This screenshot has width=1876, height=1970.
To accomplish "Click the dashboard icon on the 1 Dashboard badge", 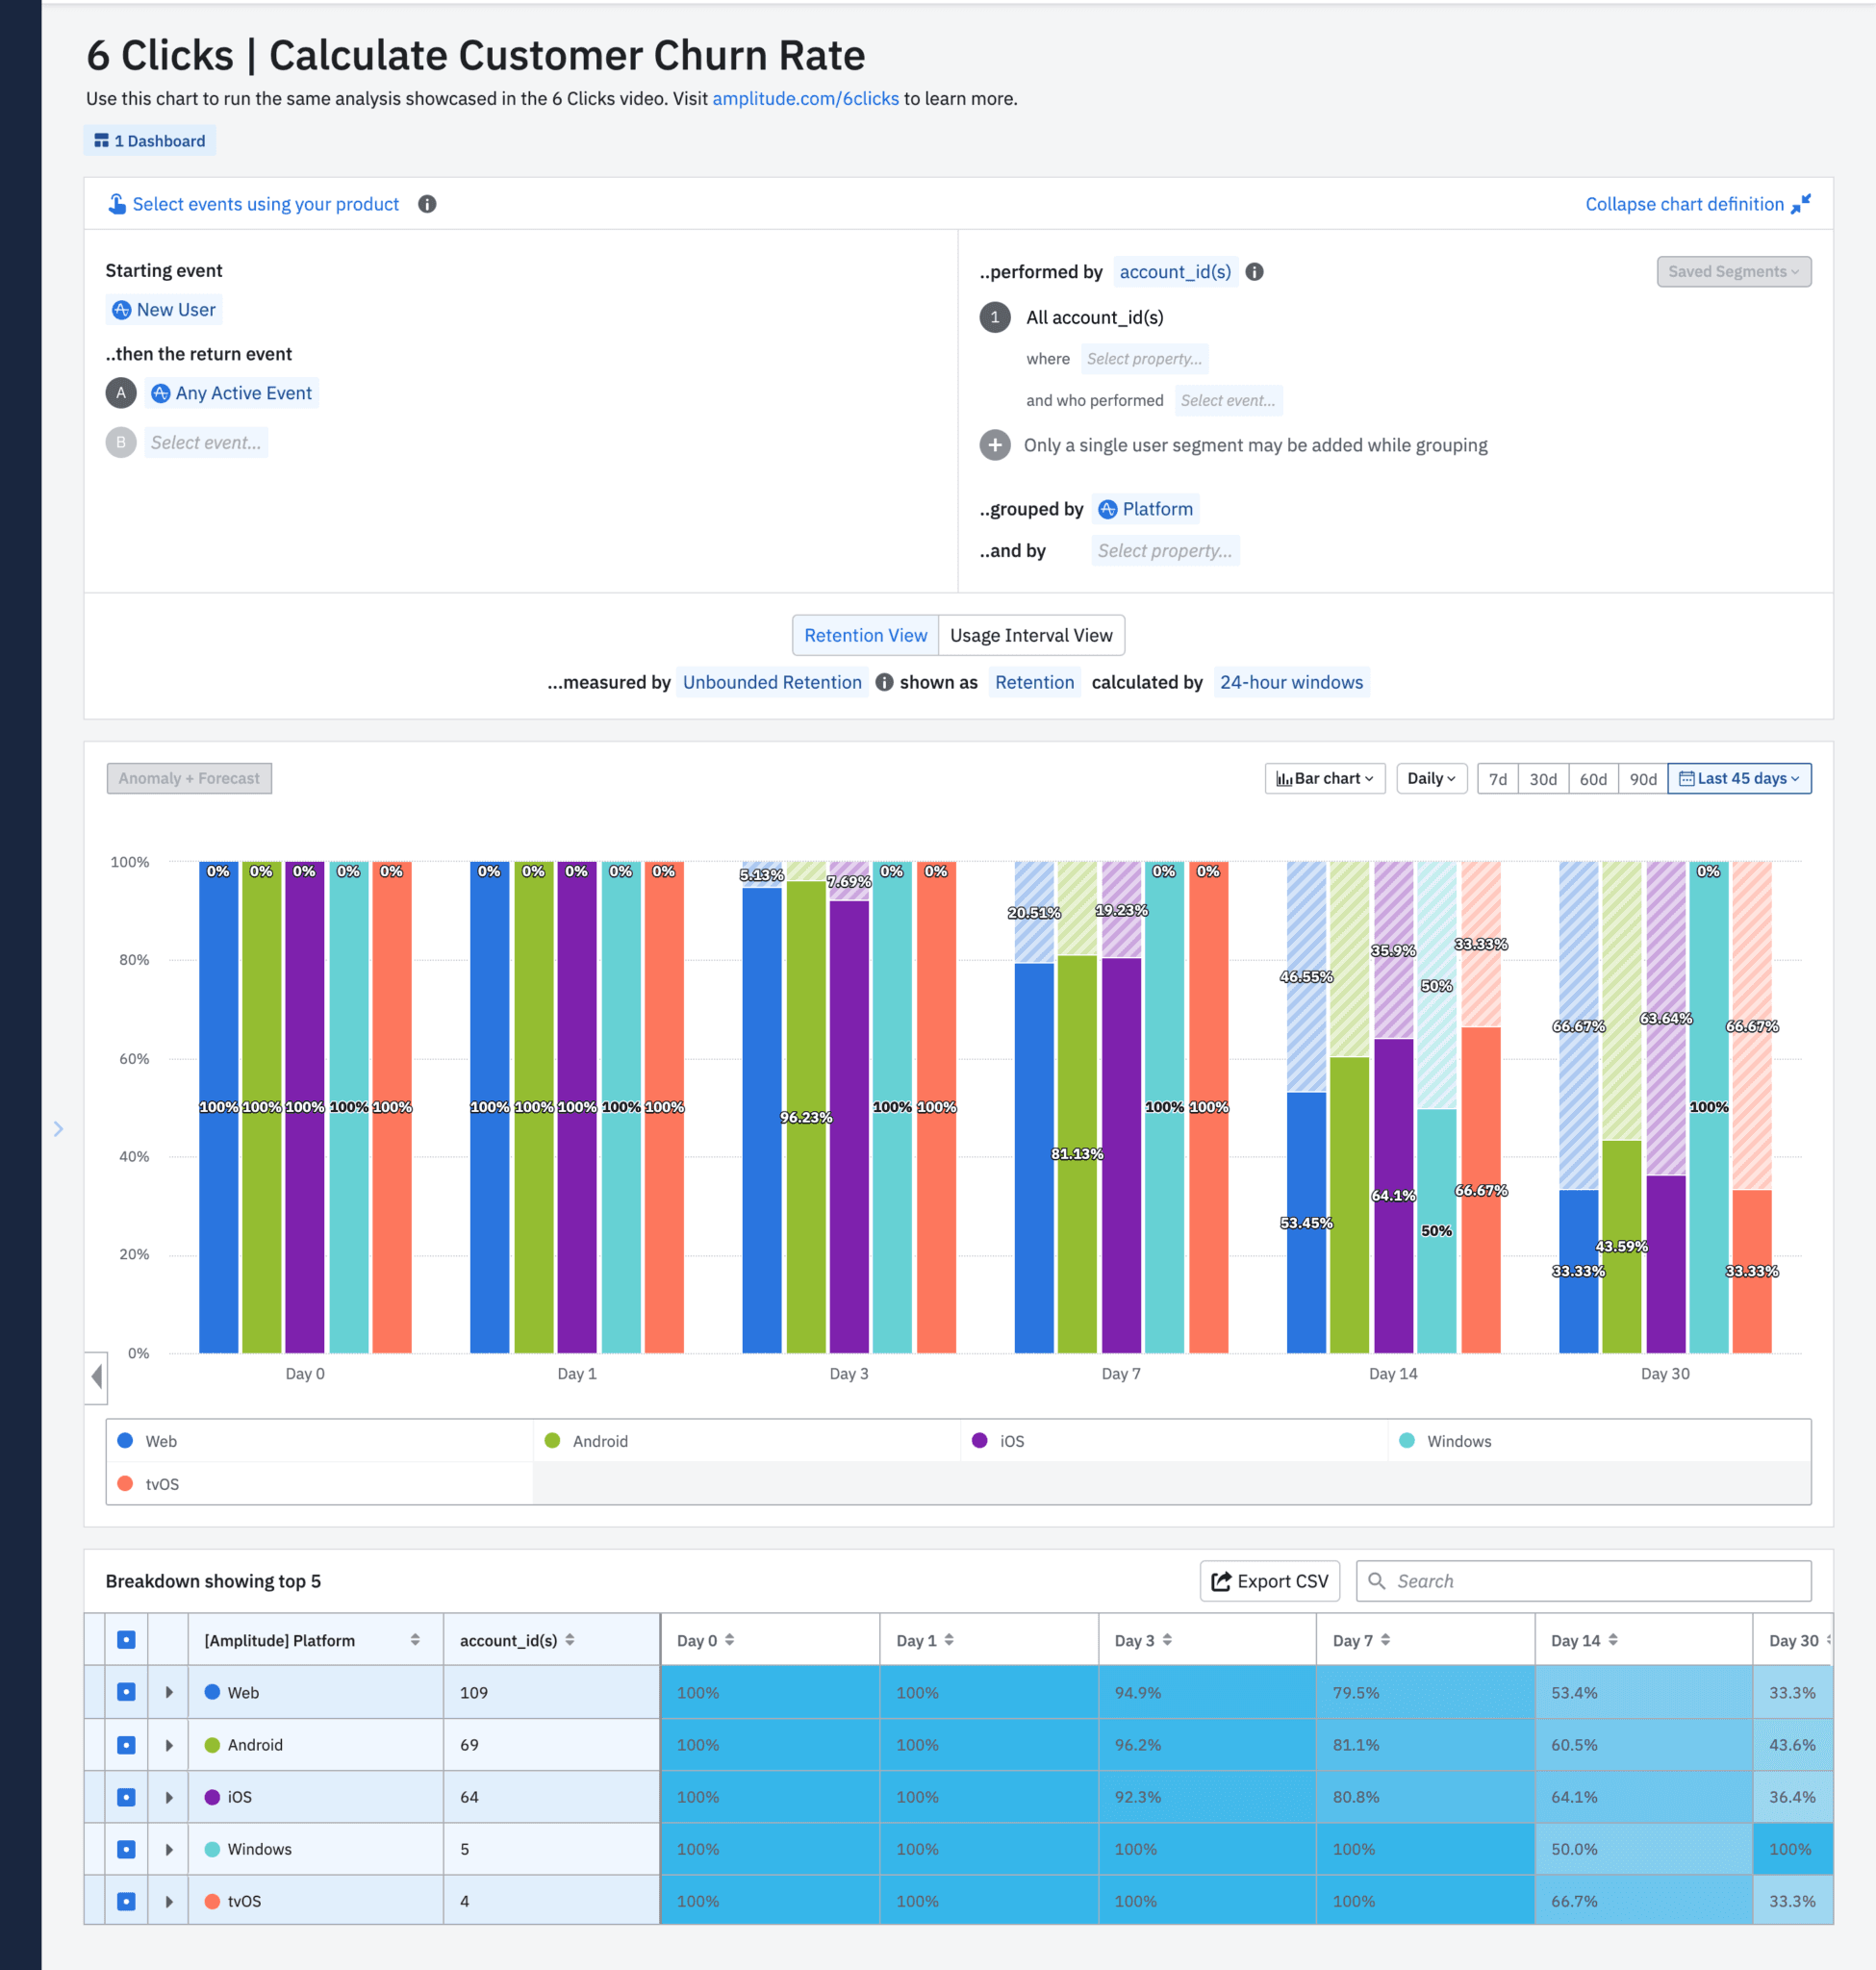I will [101, 140].
